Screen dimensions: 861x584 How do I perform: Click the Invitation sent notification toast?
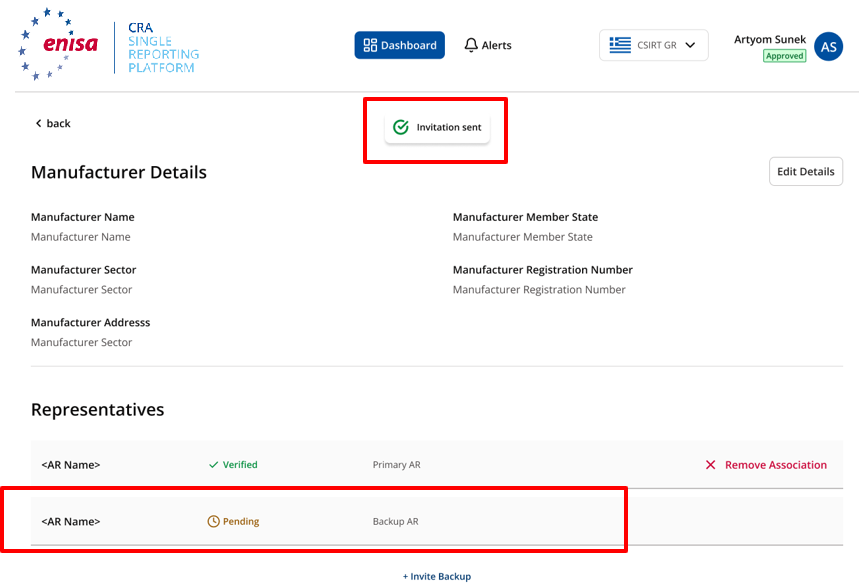coord(437,127)
